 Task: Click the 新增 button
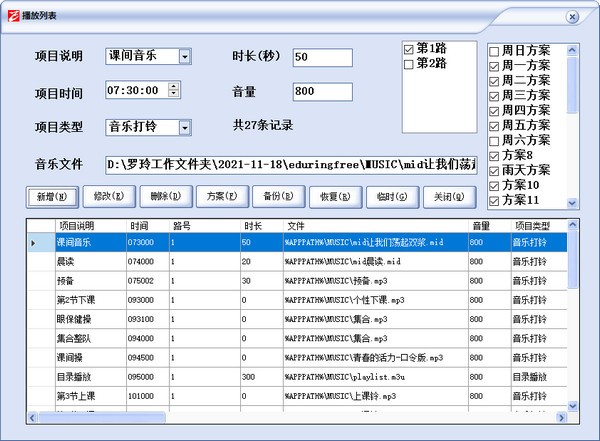click(50, 196)
